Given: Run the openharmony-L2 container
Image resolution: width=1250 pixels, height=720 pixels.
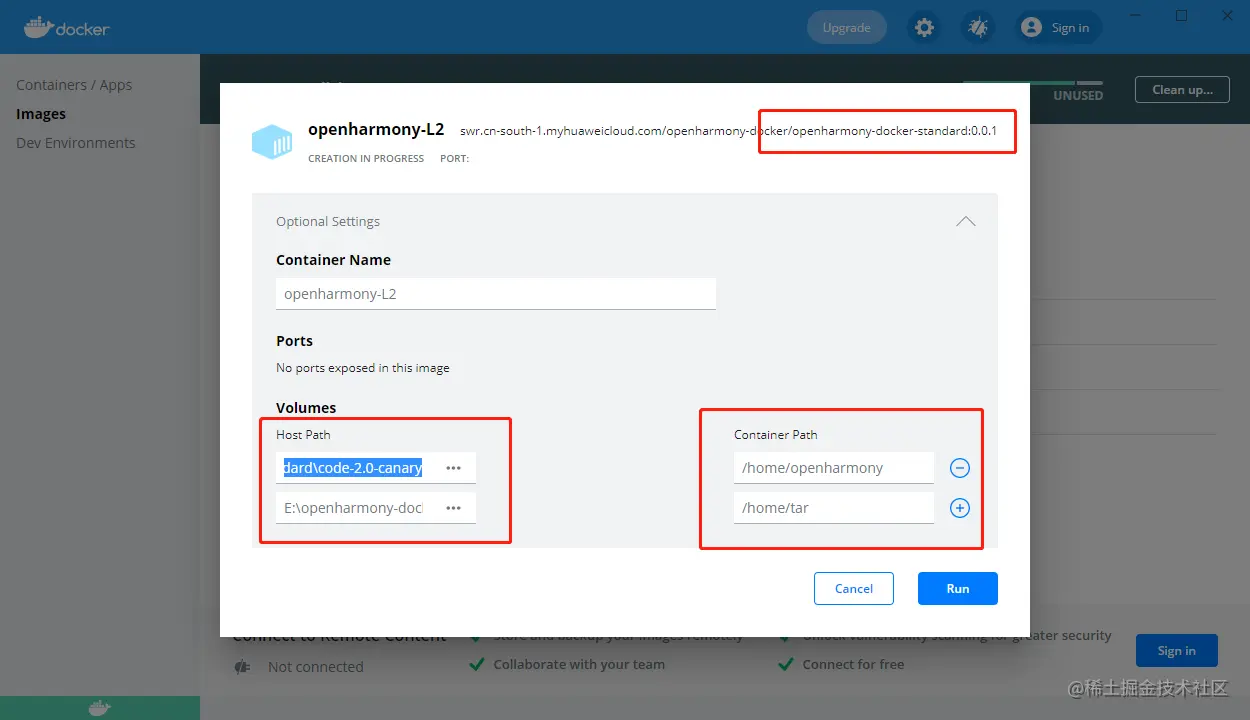Looking at the screenshot, I should [958, 588].
